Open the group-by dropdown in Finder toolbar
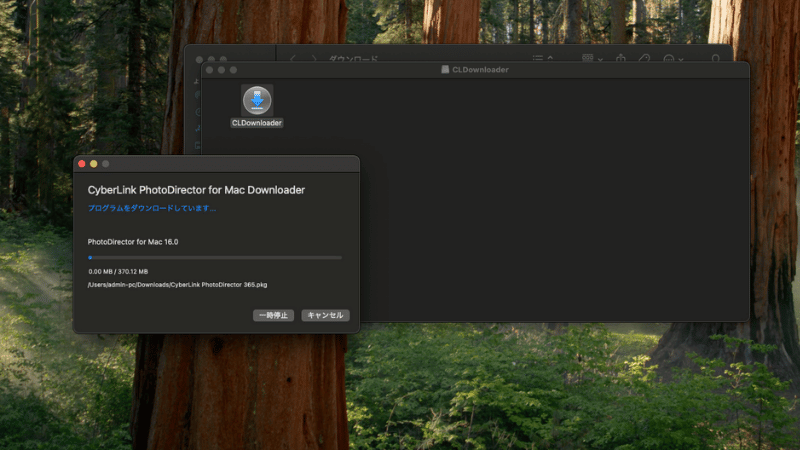The height and width of the screenshot is (450, 800). 592,58
